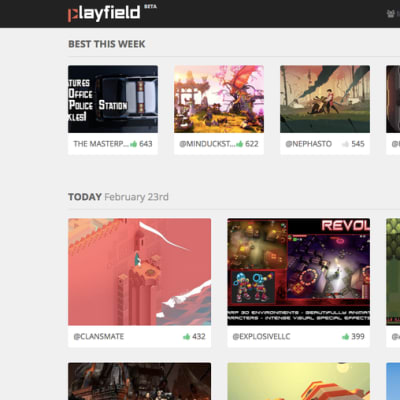Click the thumbs-up icon on the @MINDUCKST... card
Viewport: 400px width, 400px height.
(x=239, y=144)
